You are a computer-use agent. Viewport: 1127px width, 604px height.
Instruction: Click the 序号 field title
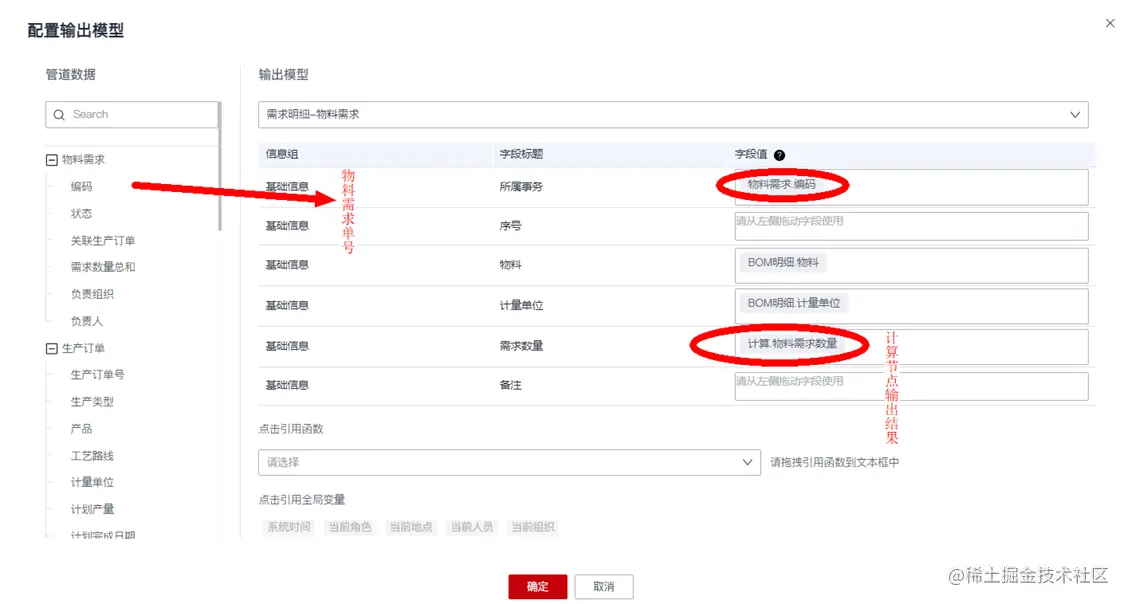tap(510, 226)
